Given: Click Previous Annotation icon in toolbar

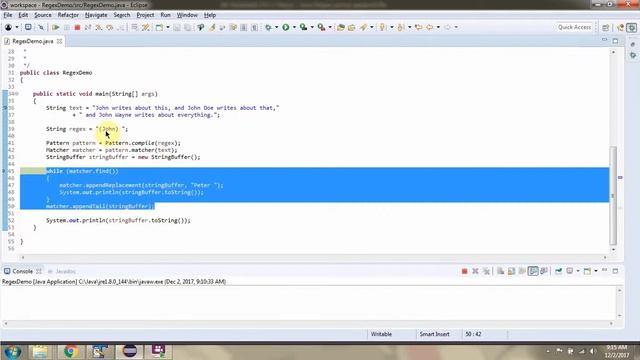Looking at the screenshot, I should click(x=401, y=27).
